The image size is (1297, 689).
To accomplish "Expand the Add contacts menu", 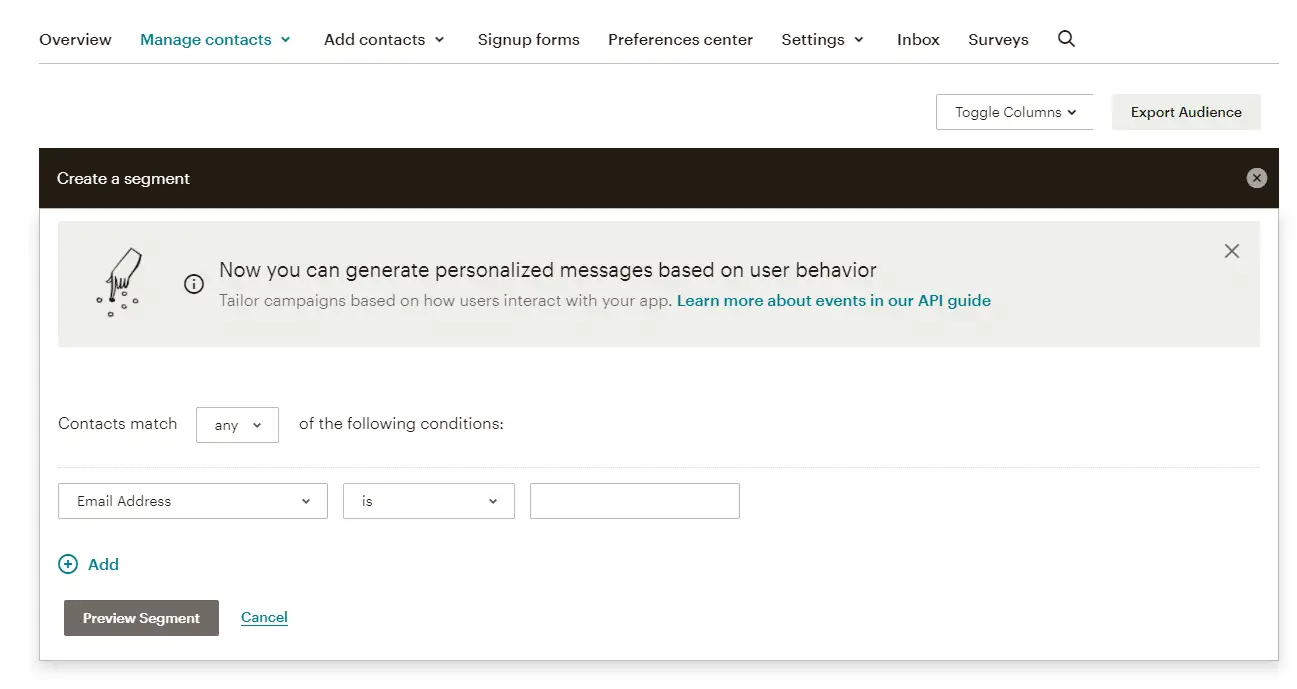I will pos(384,40).
